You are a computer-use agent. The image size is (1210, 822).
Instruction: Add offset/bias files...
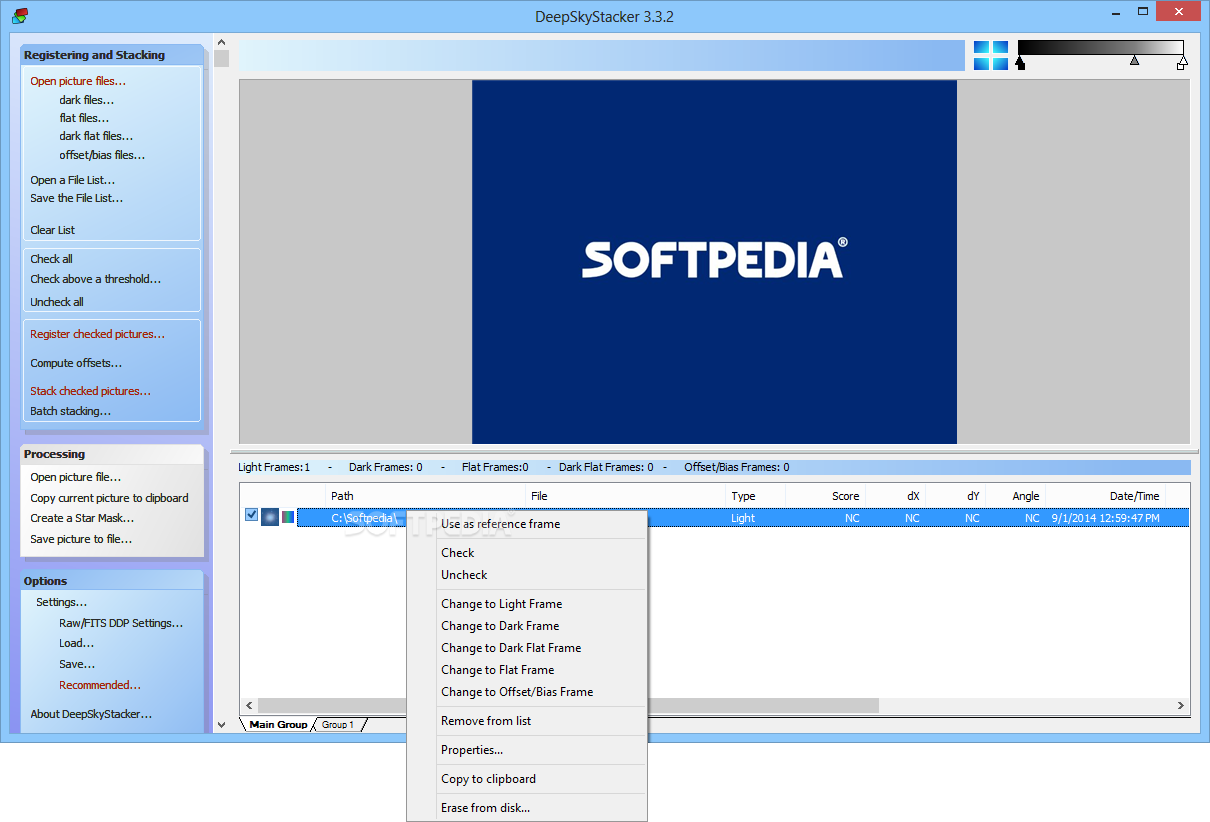point(102,155)
